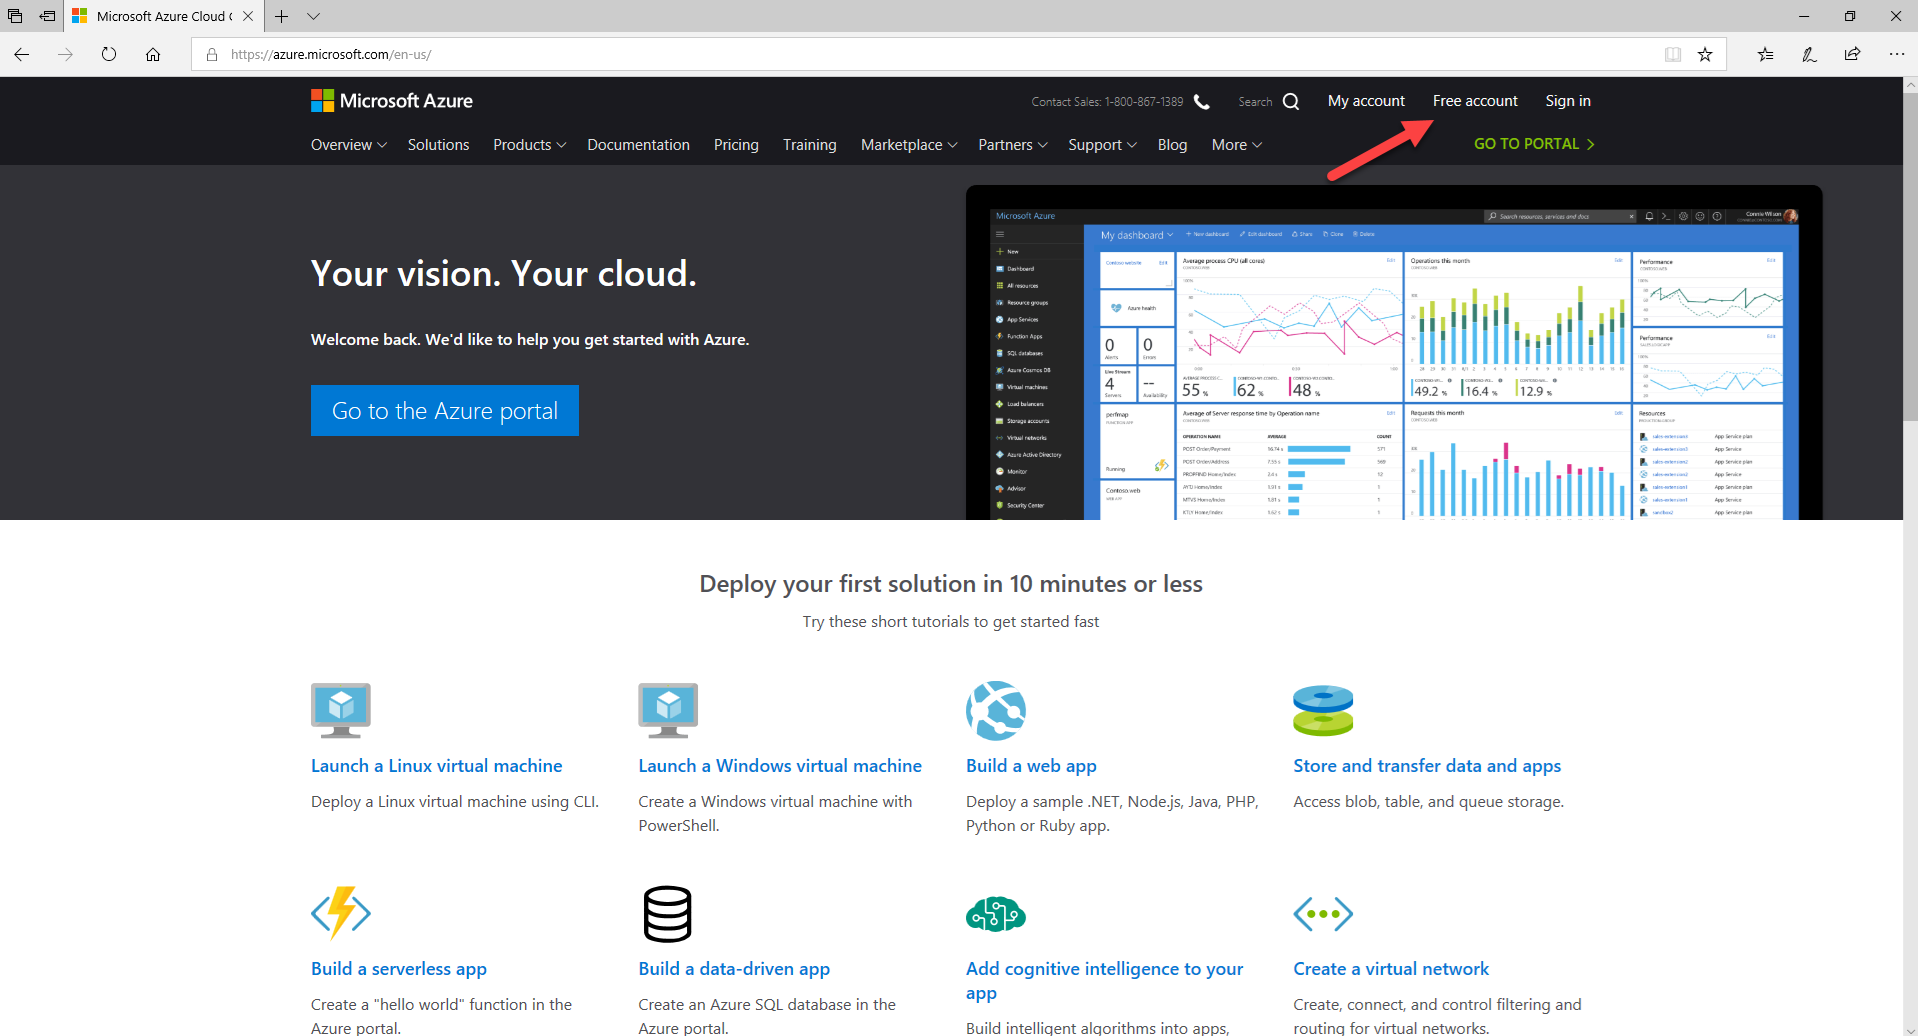Close the Microsoft Azure Cloud tab
The width and height of the screenshot is (1918, 1036).
coord(248,16)
